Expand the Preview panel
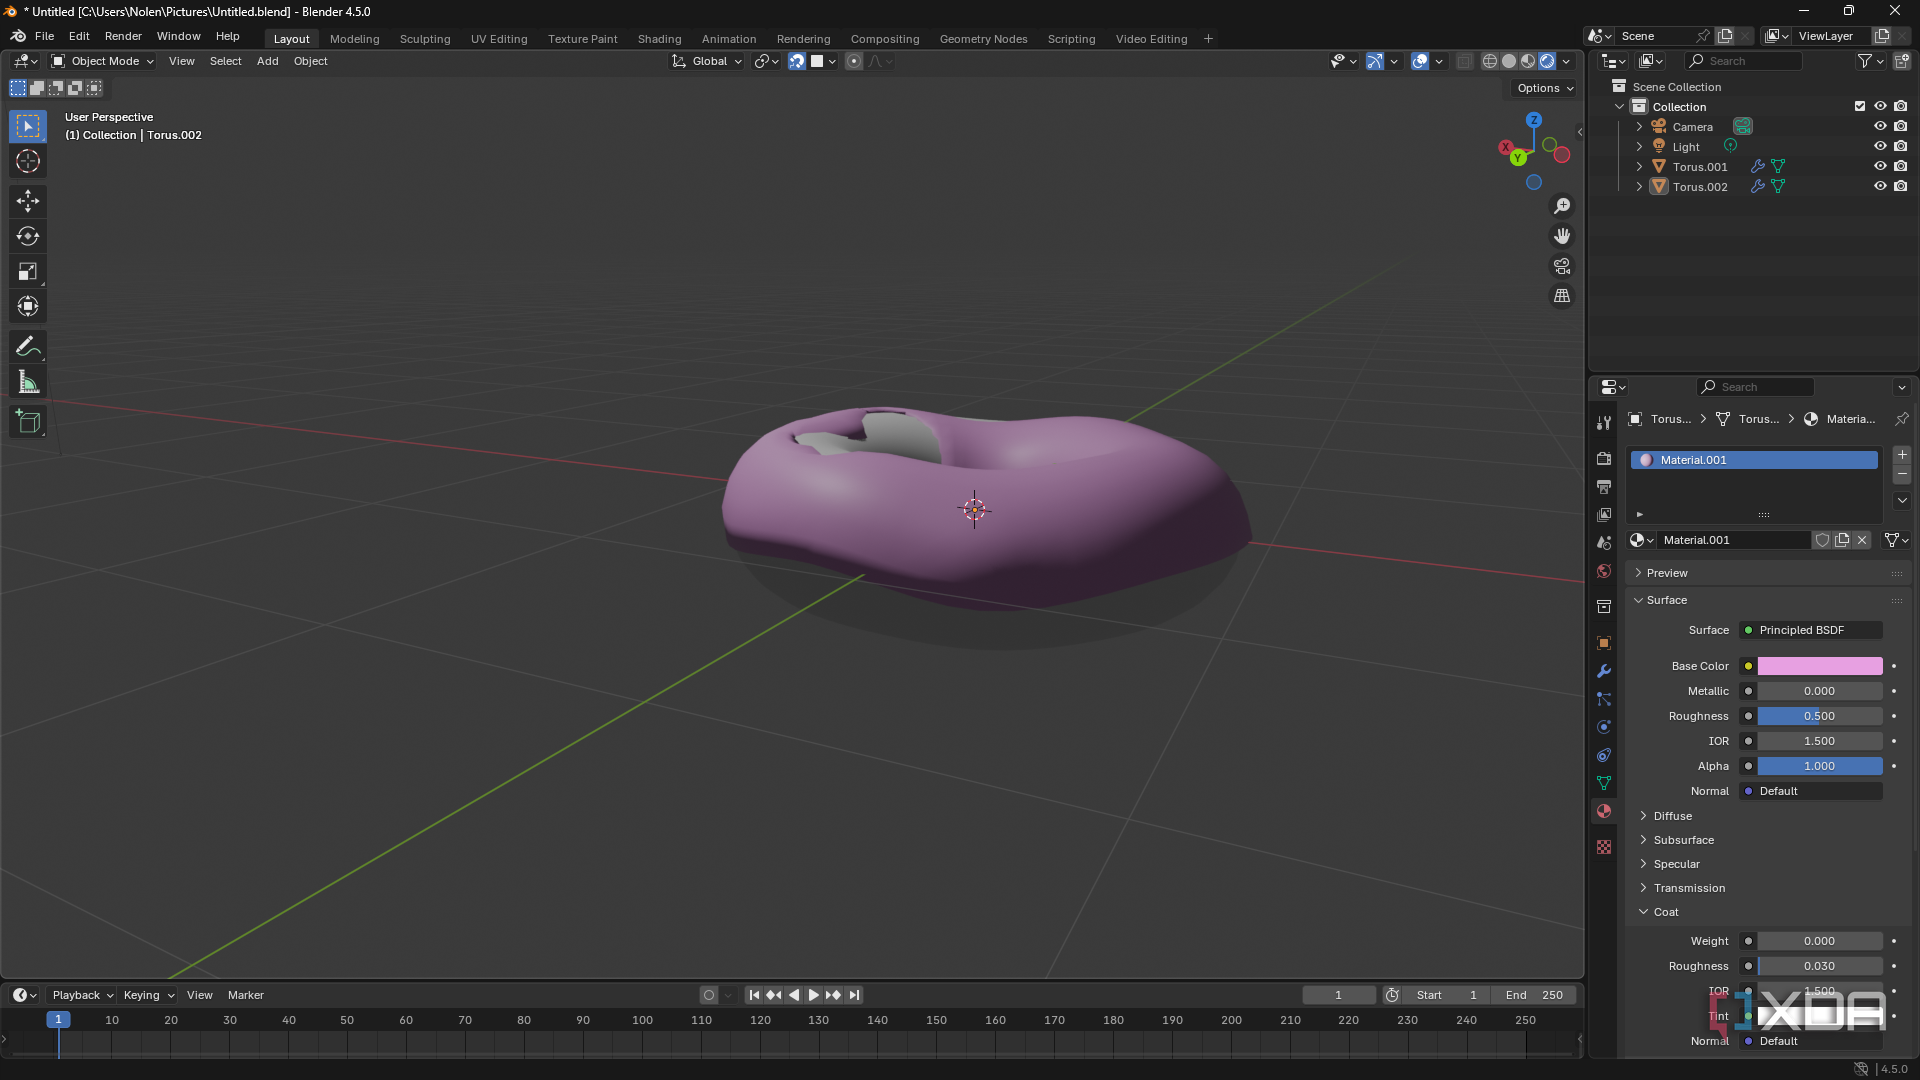 point(1667,573)
